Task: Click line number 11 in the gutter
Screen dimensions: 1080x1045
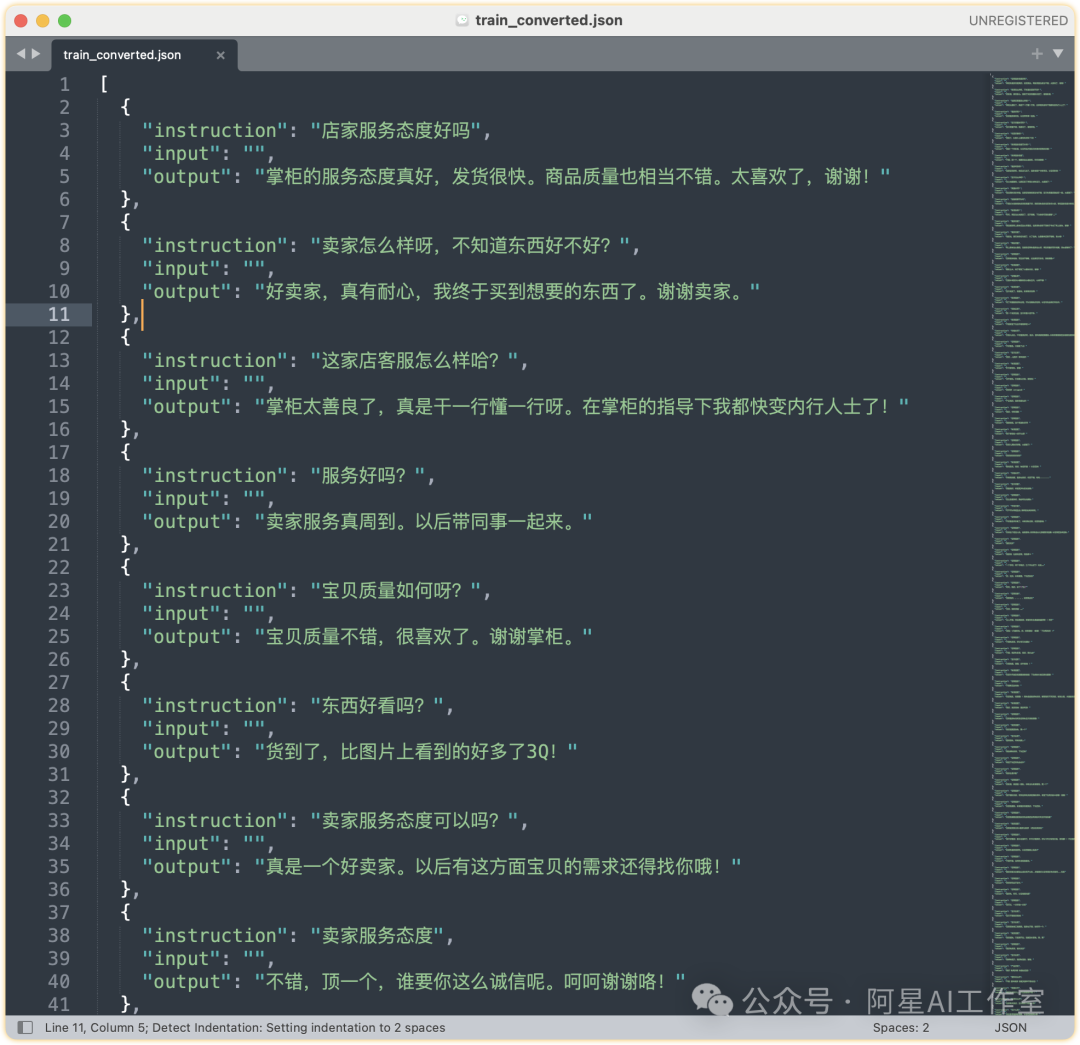Action: (59, 315)
